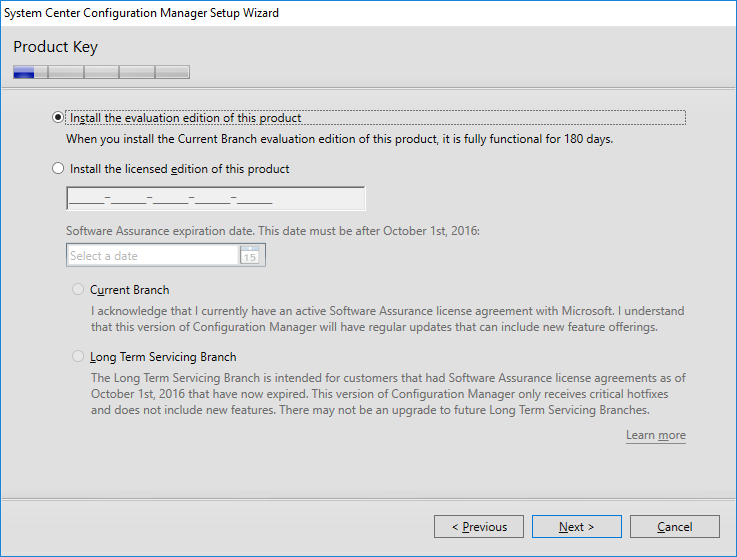Click the 180 days evaluation description text
Screen dimensions: 737x557
(x=339, y=139)
